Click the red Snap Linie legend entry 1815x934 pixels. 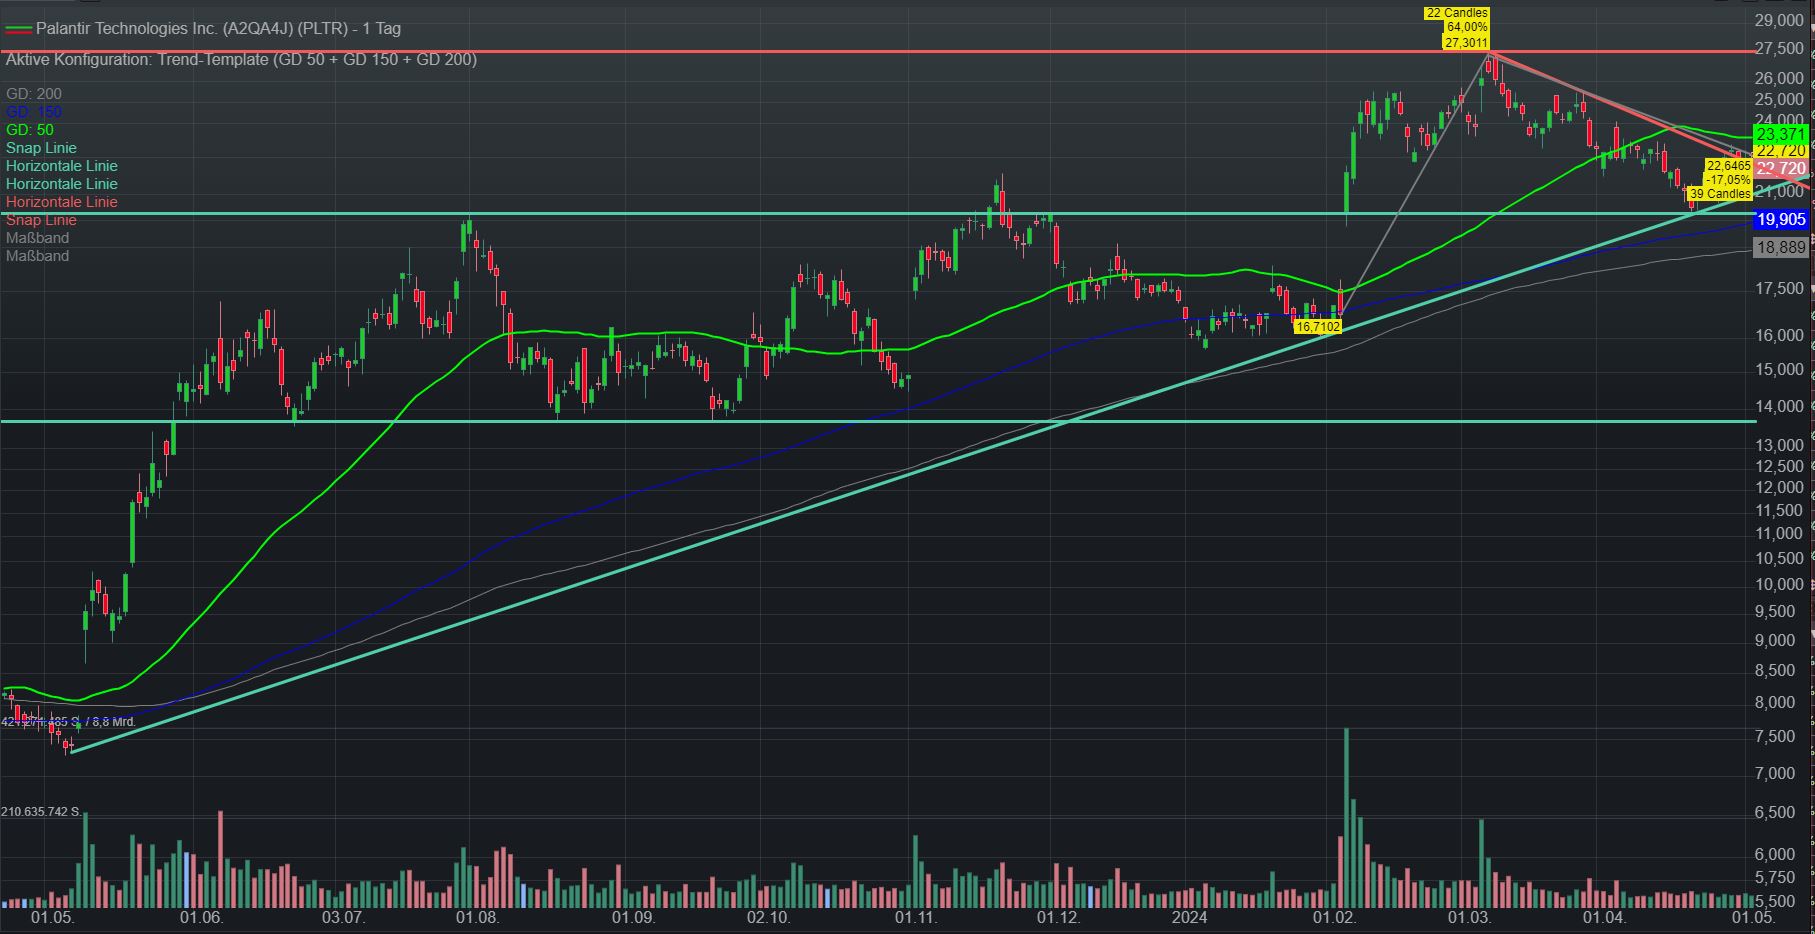point(41,220)
